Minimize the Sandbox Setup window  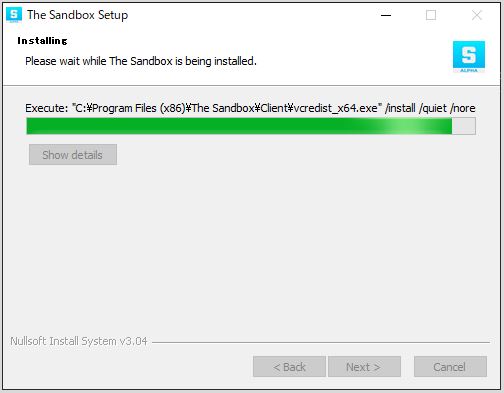pyautogui.click(x=386, y=15)
